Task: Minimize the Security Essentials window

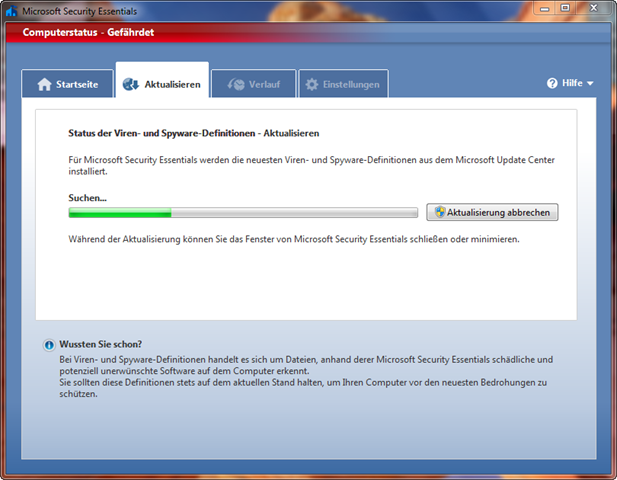Action: (540, 8)
